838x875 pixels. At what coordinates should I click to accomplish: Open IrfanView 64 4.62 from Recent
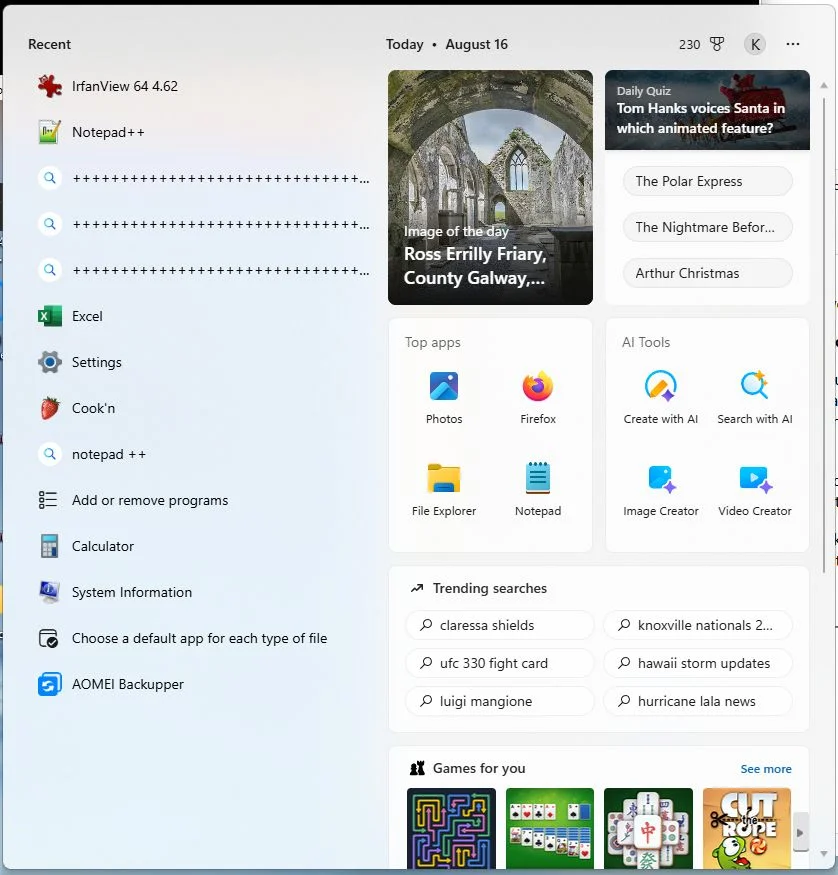(x=201, y=86)
